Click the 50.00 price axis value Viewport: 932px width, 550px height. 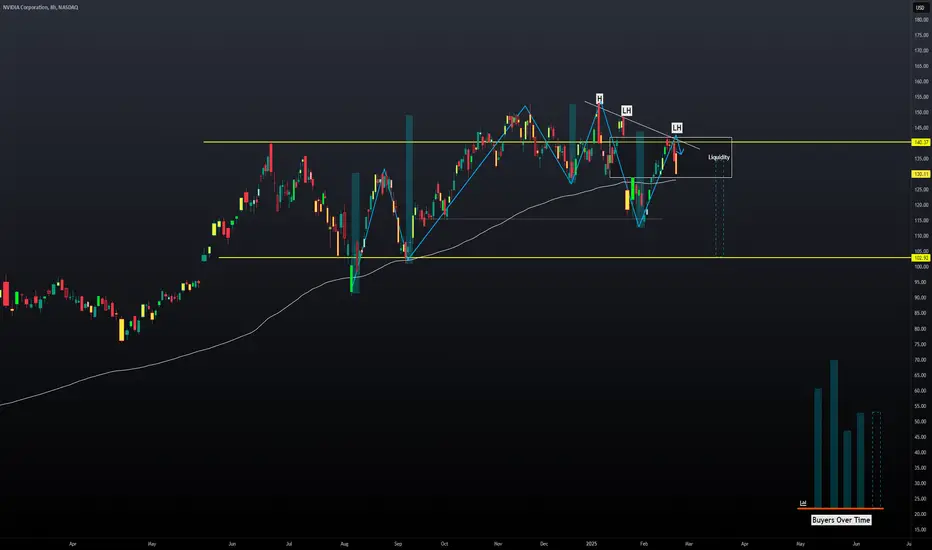coord(921,422)
